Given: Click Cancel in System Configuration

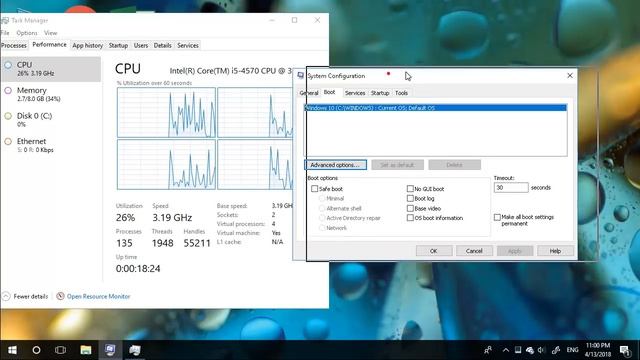Looking at the screenshot, I should pyautogui.click(x=474, y=251).
